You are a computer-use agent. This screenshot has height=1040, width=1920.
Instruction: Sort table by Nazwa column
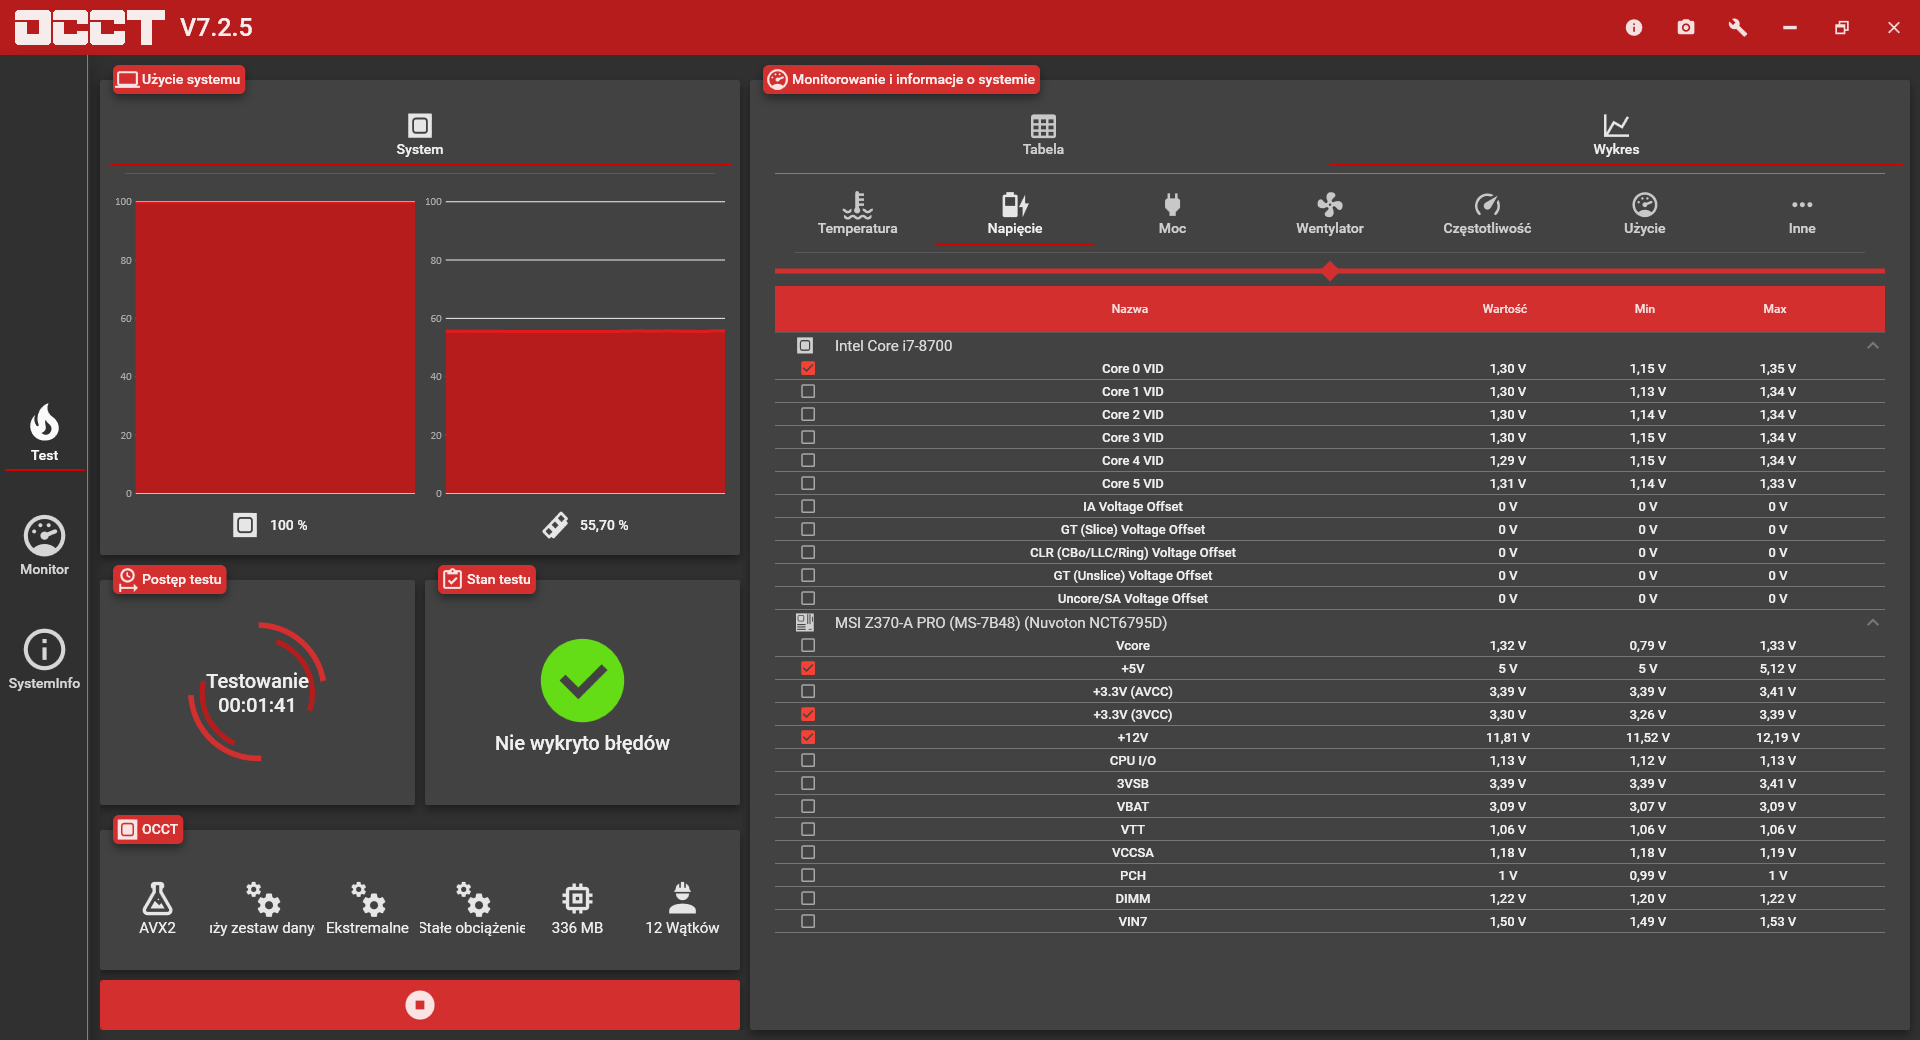1130,309
